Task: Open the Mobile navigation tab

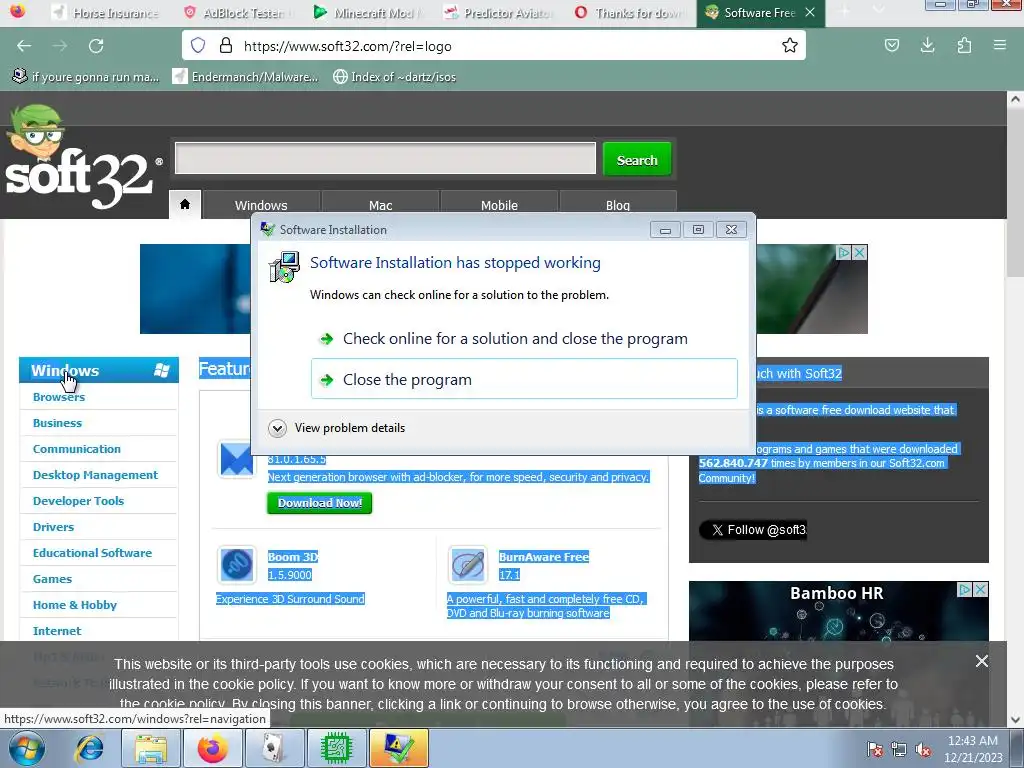Action: (499, 205)
